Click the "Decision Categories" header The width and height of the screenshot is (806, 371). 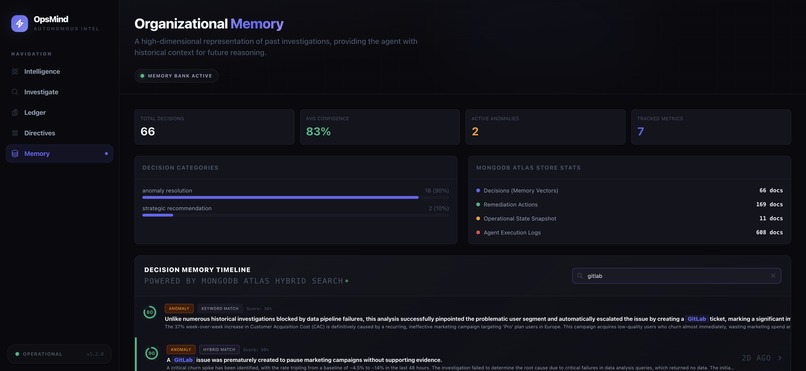(180, 168)
